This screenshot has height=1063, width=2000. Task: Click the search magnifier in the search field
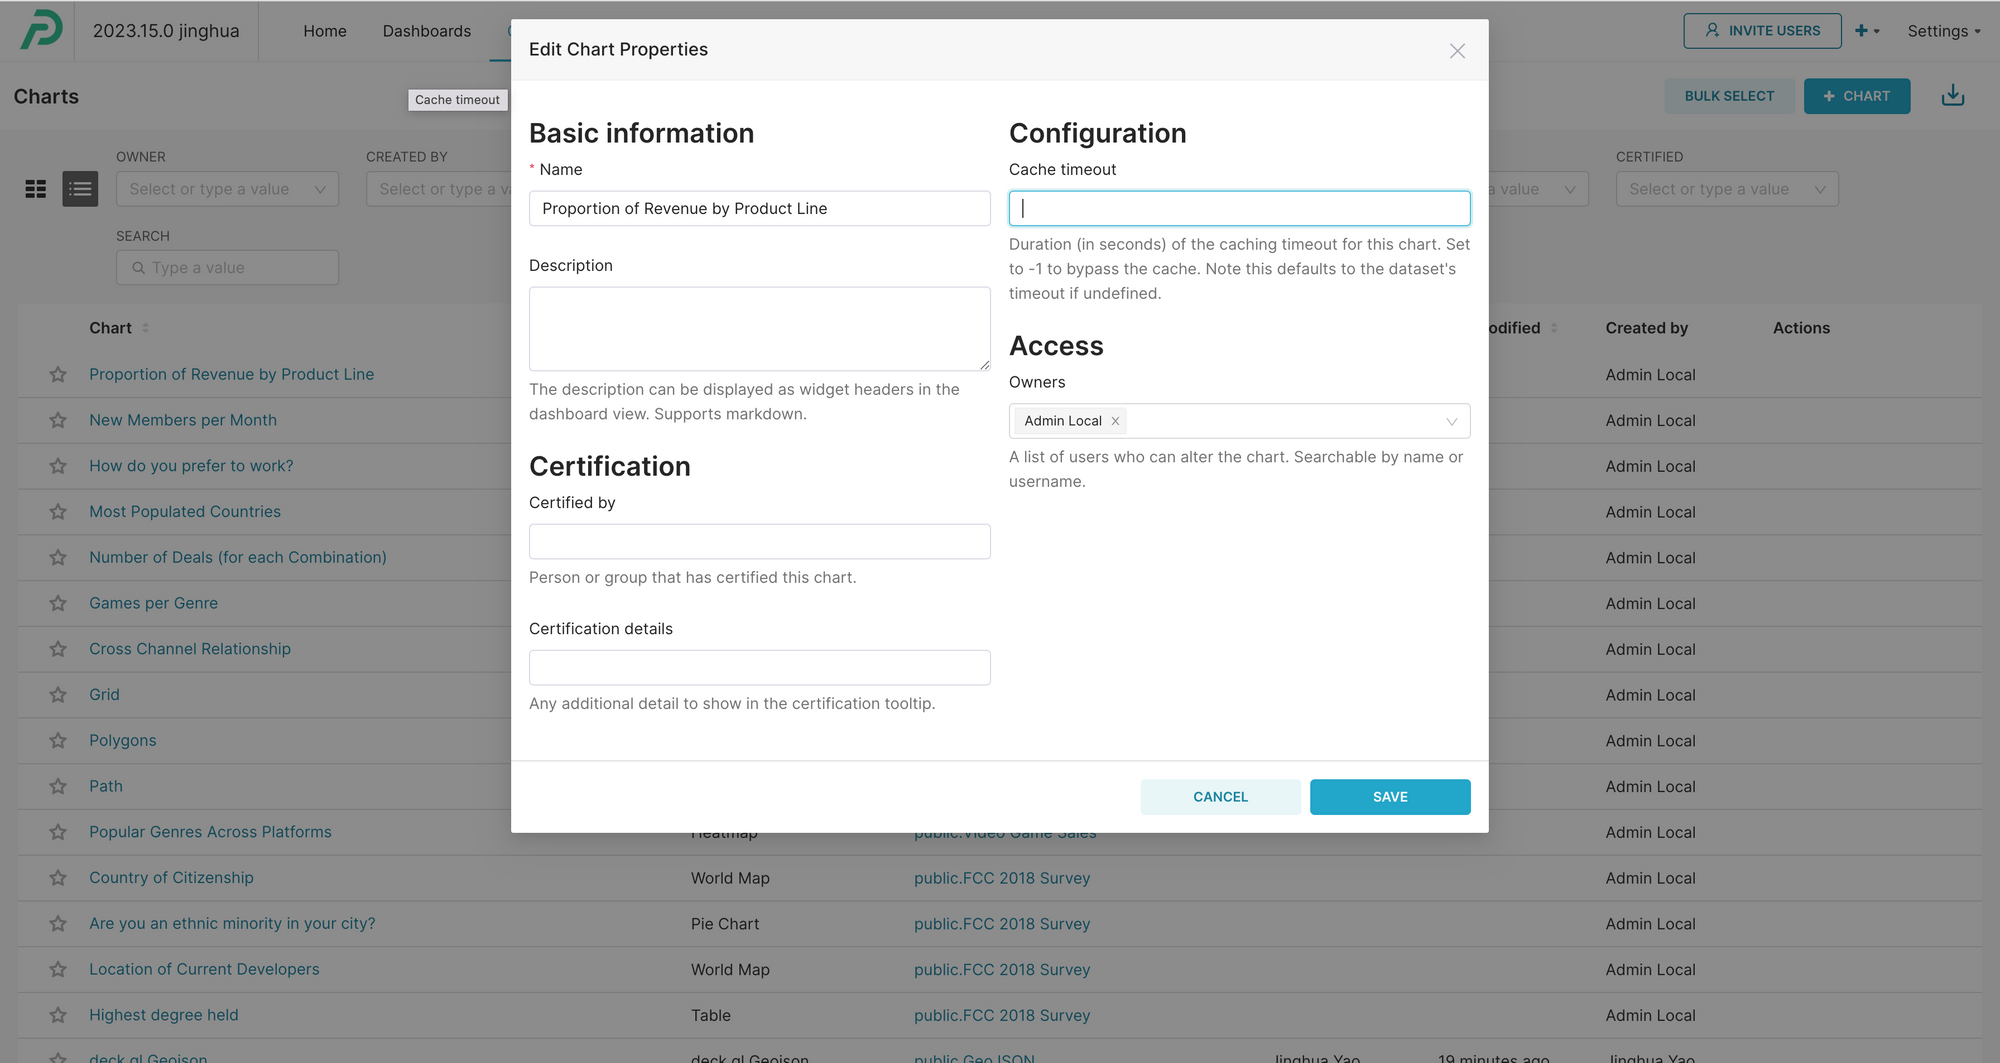pyautogui.click(x=139, y=267)
